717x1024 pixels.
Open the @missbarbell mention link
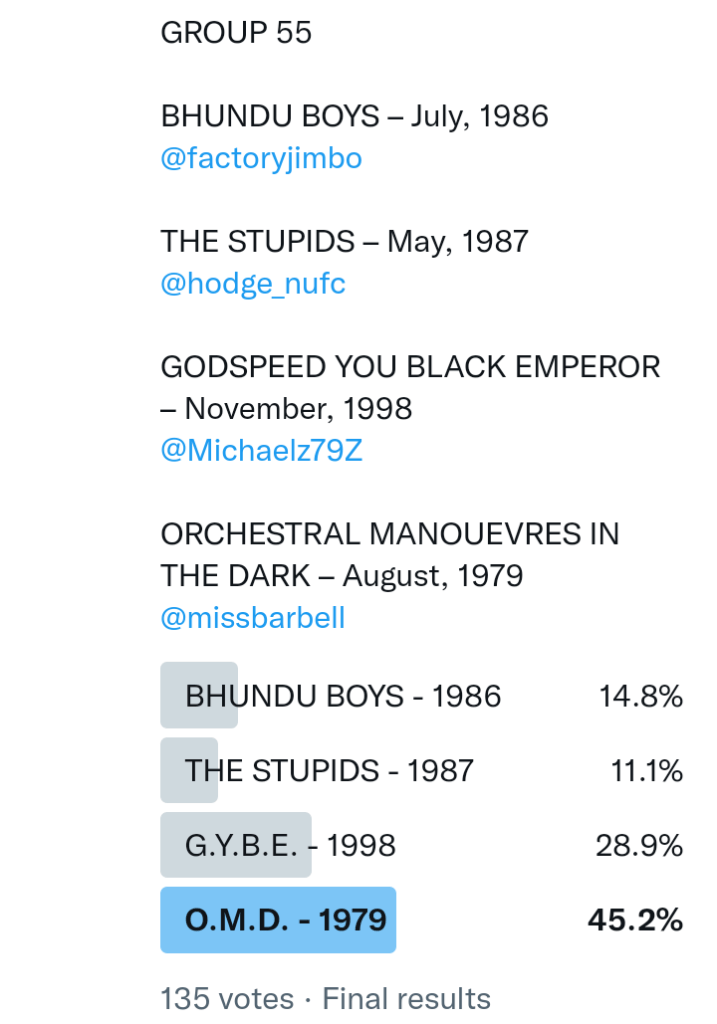[253, 618]
